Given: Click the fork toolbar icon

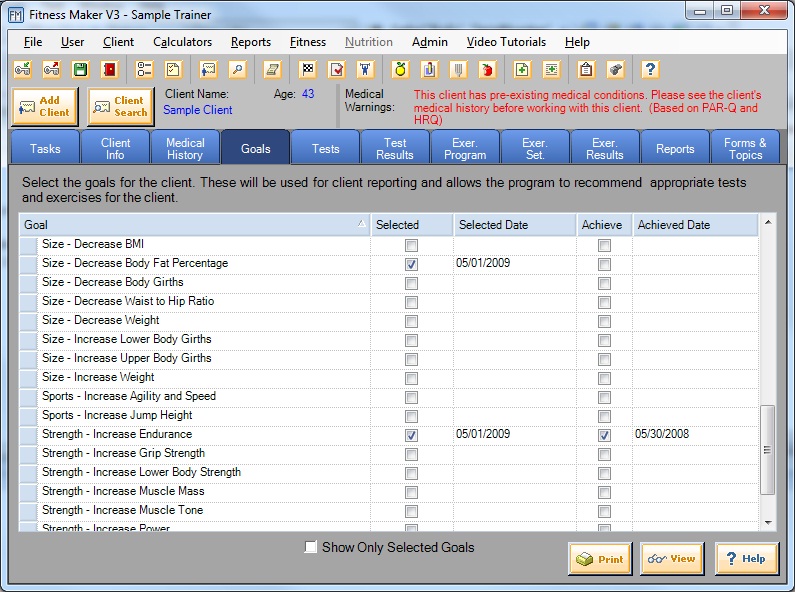Looking at the screenshot, I should [x=458, y=69].
